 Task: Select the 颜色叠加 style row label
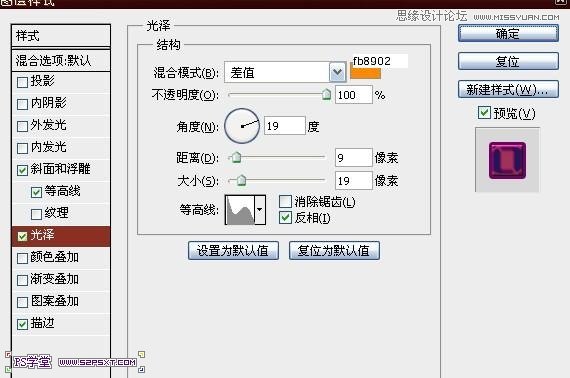click(x=55, y=257)
